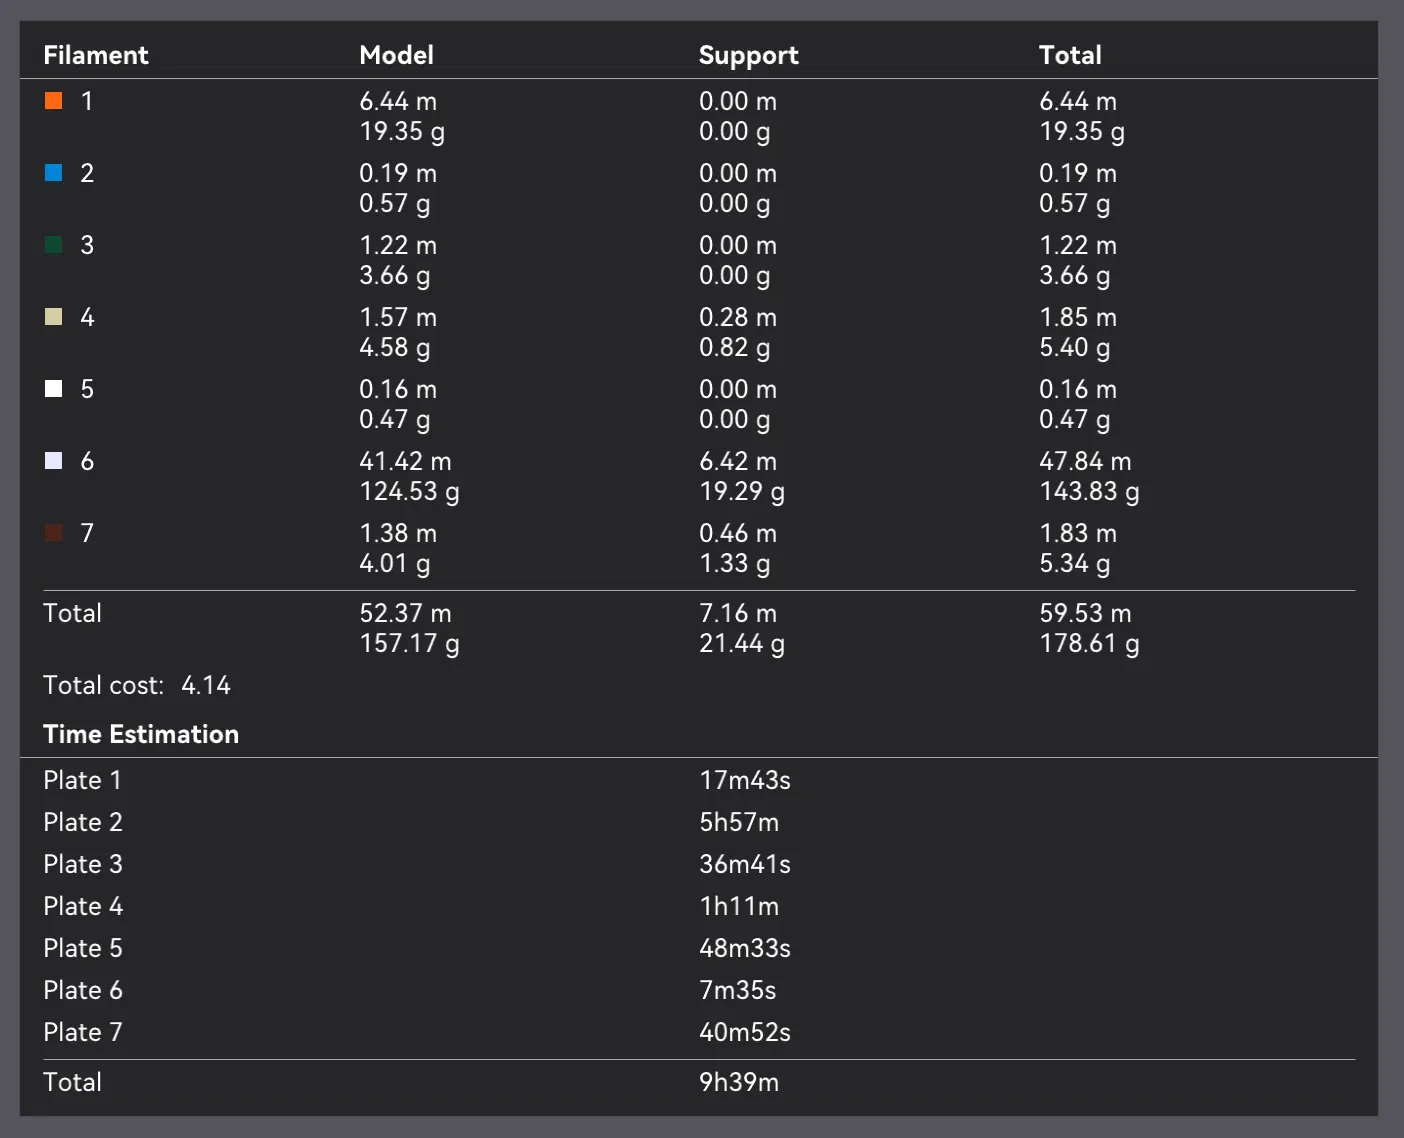Select the Plate 2 row label

pos(82,822)
